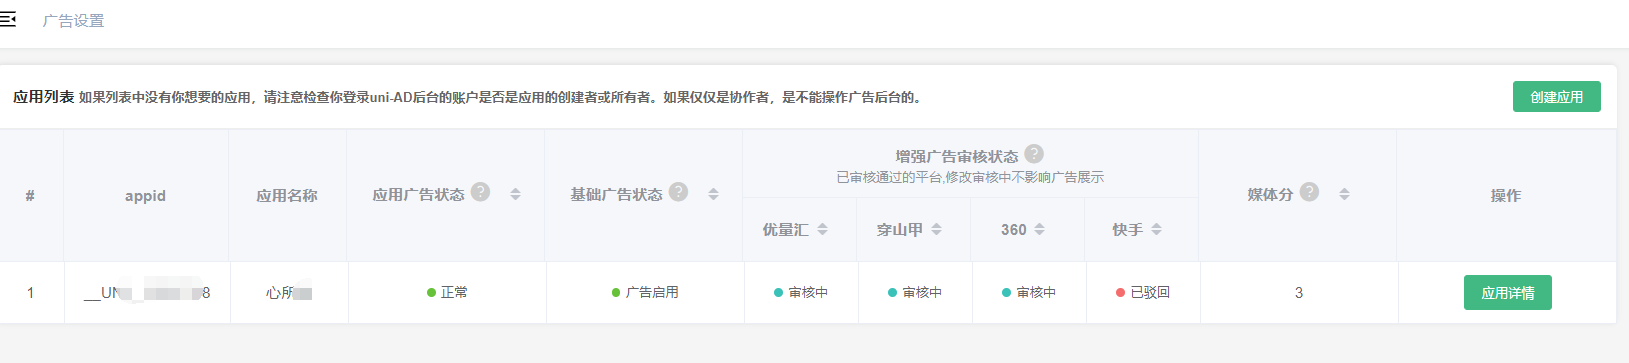Open the 广告设置 breadcrumb tab

(73, 21)
